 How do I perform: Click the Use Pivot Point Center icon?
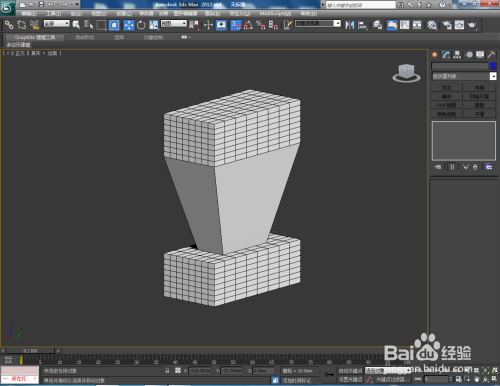click(194, 25)
